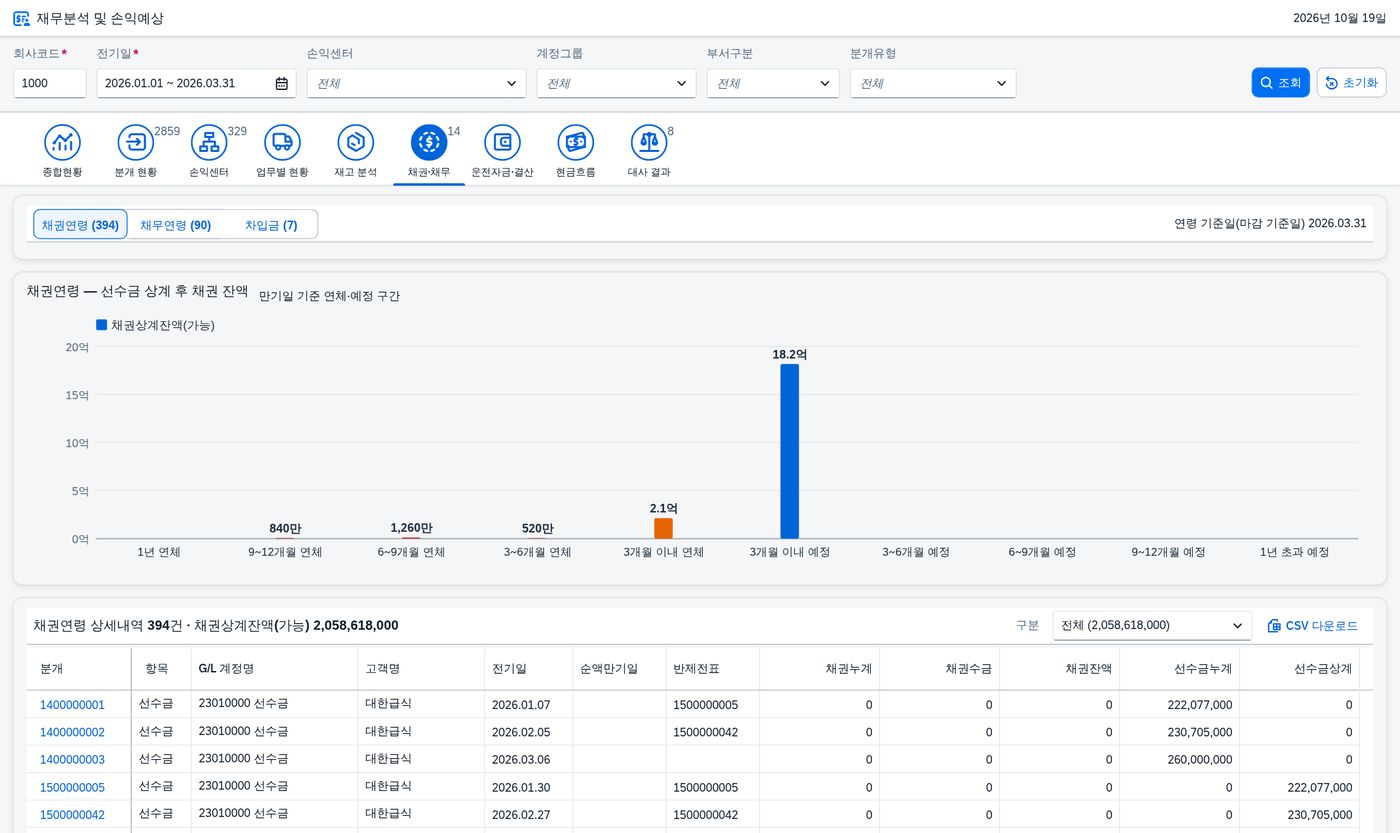Open the 업무별 현황 truck icon
This screenshot has height=833, width=1400.
pyautogui.click(x=282, y=143)
